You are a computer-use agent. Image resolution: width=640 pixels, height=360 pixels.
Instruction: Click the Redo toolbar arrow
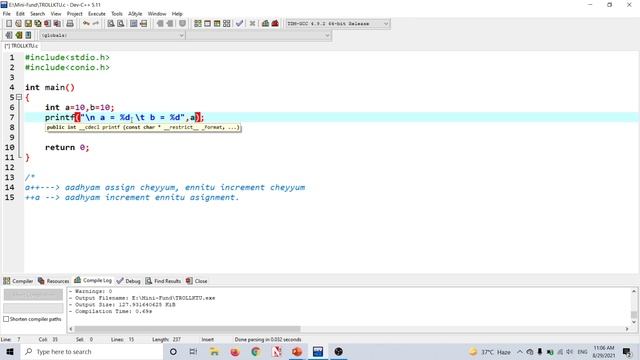click(x=96, y=24)
